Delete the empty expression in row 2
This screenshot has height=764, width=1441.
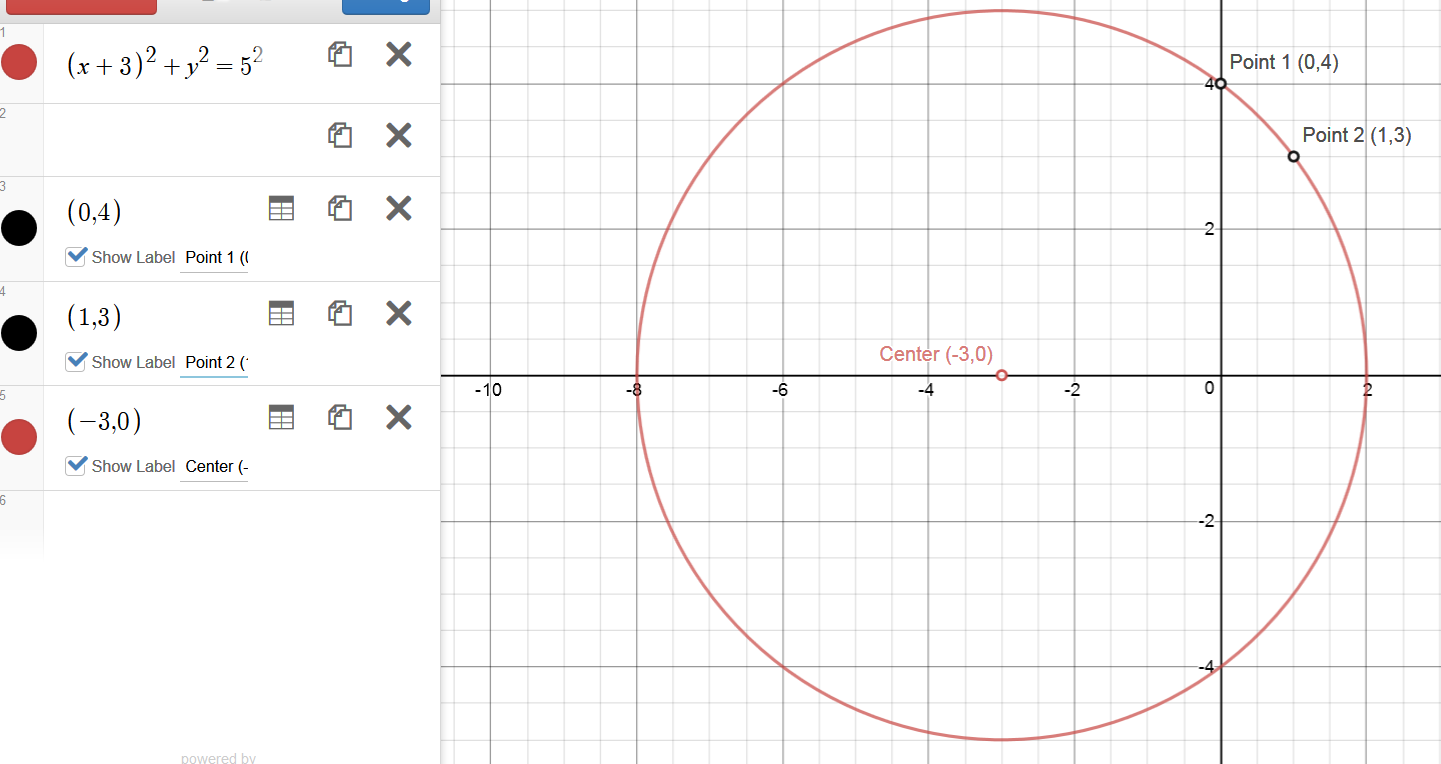pyautogui.click(x=398, y=135)
